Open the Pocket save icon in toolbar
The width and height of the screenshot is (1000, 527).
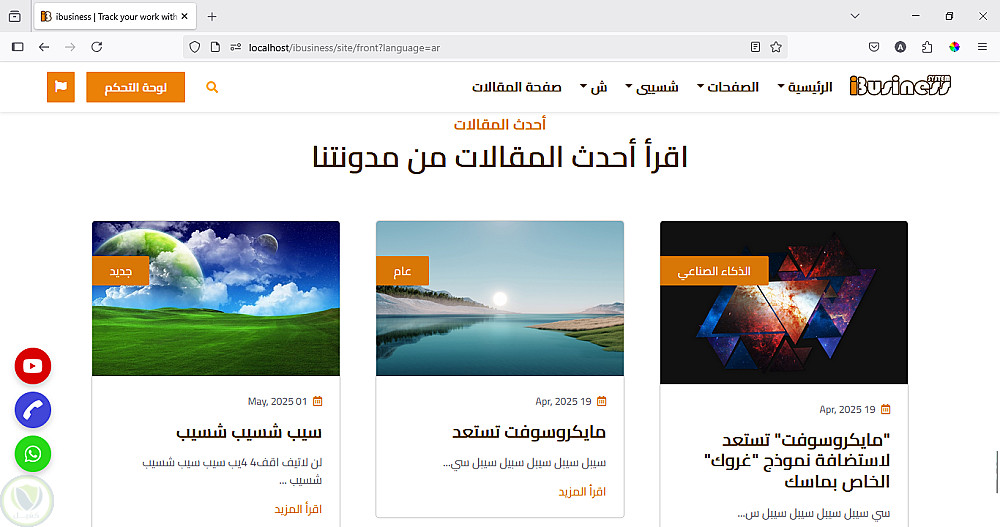(874, 47)
